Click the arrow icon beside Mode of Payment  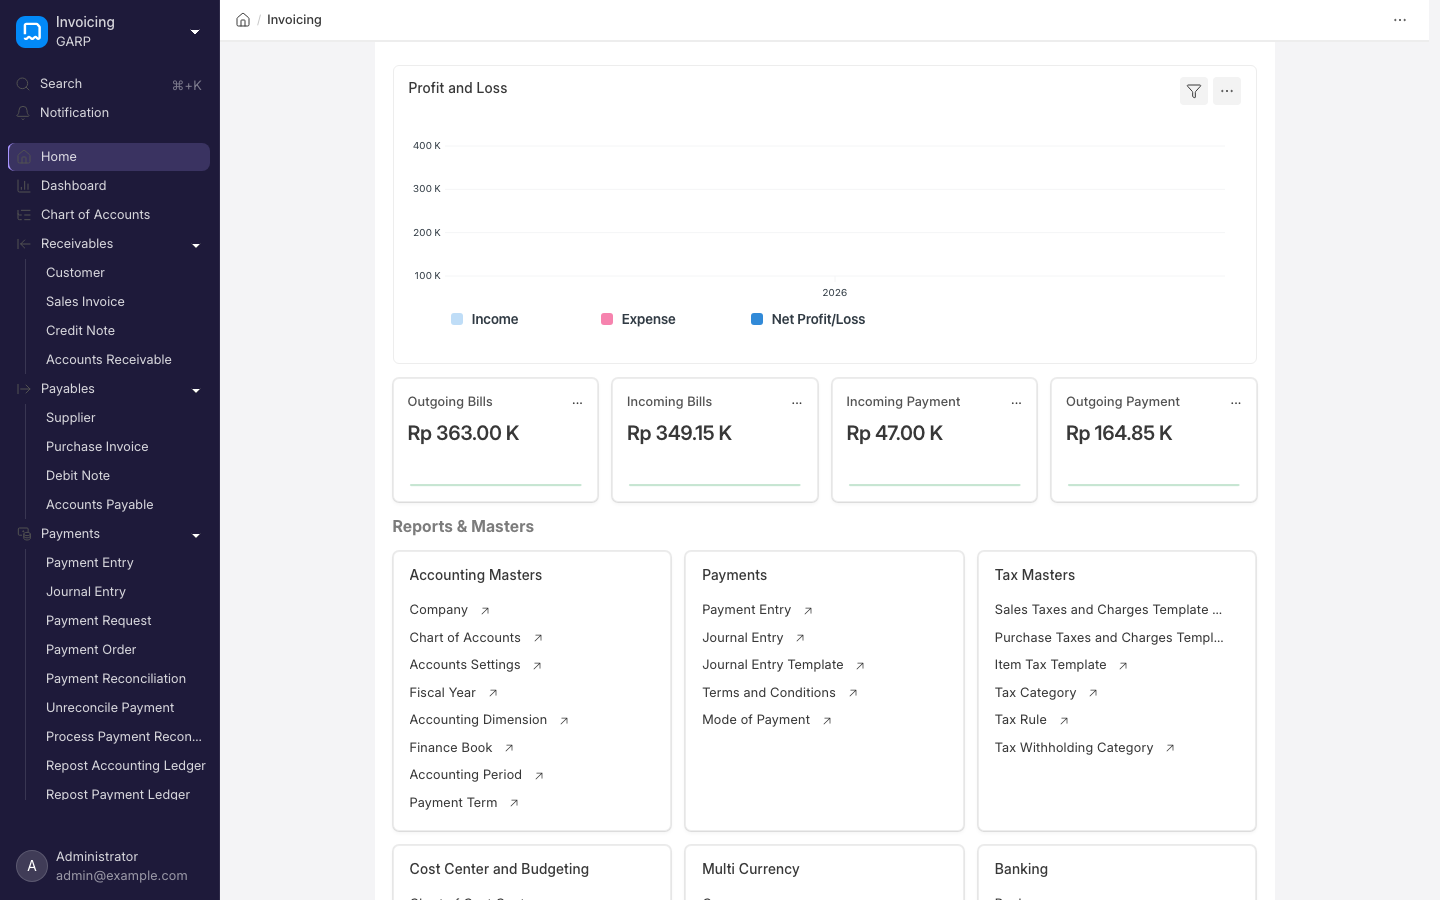827,721
